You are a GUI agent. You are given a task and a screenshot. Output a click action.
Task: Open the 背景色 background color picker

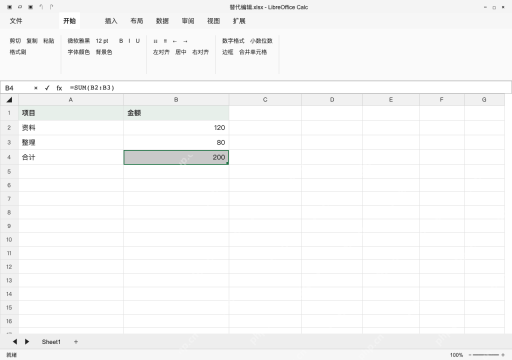pyautogui.click(x=104, y=52)
